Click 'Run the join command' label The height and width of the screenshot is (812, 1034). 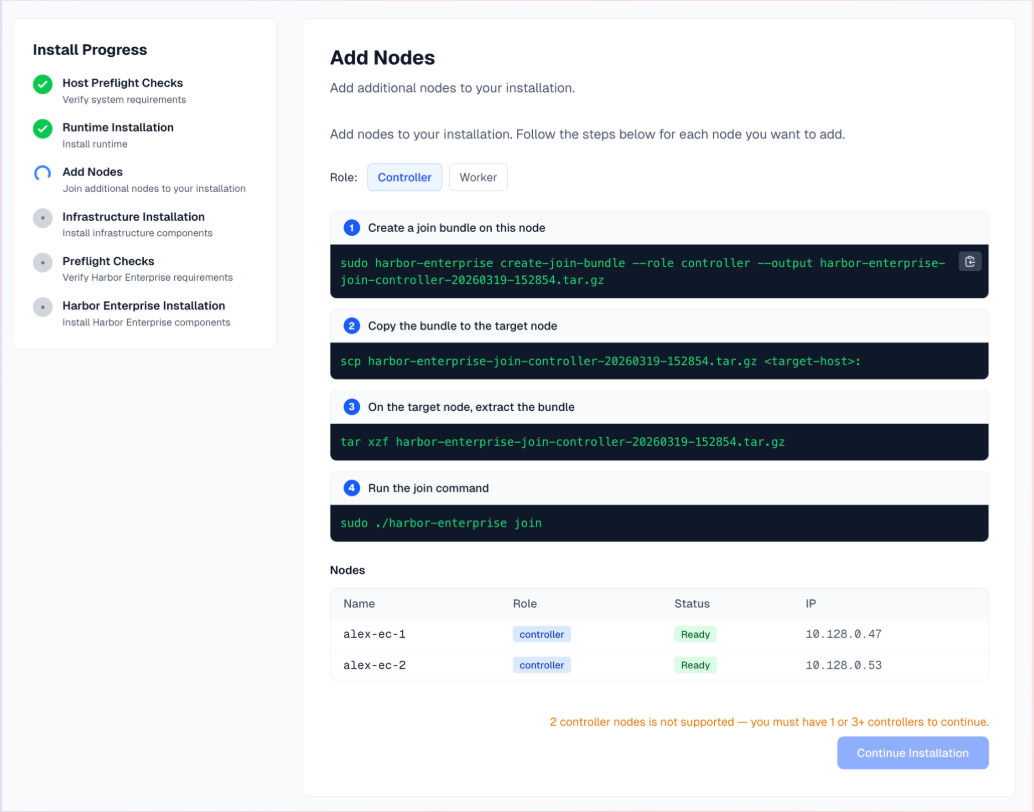[428, 488]
